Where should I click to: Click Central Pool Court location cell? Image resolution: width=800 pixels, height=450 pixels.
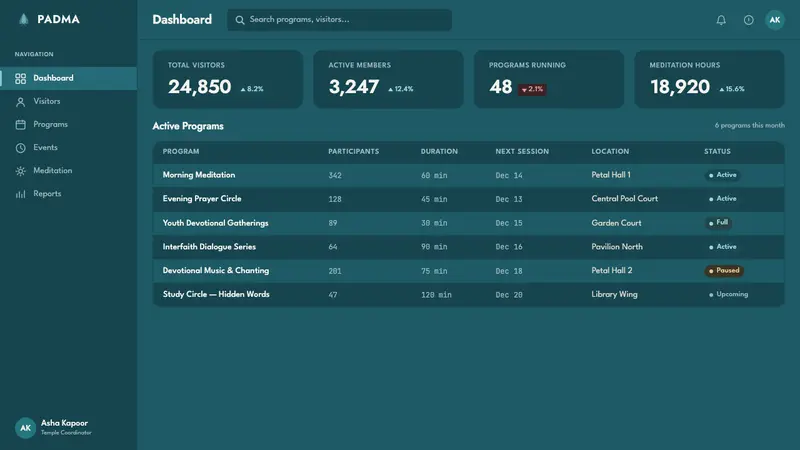tap(624, 198)
